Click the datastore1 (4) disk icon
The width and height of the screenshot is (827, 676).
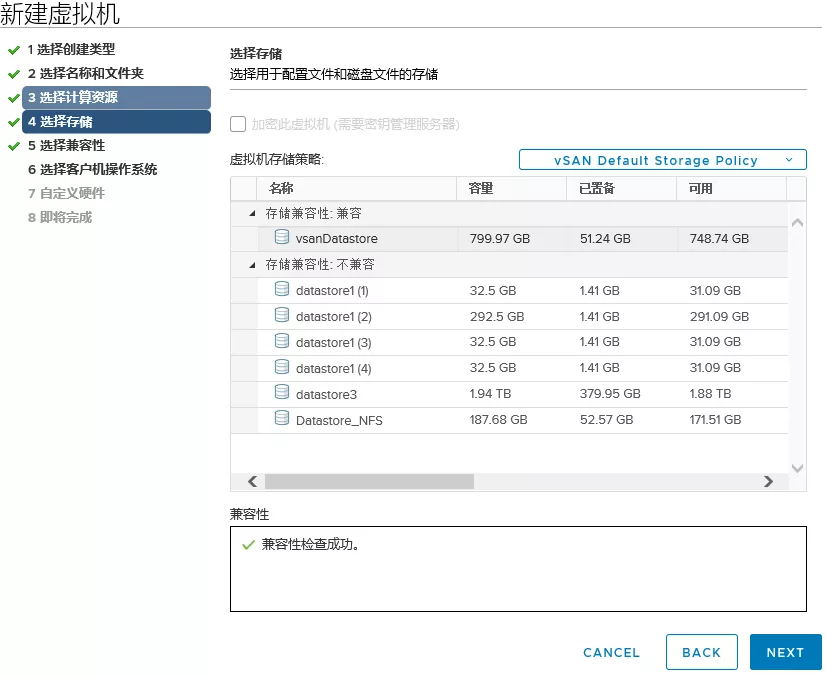[x=281, y=368]
